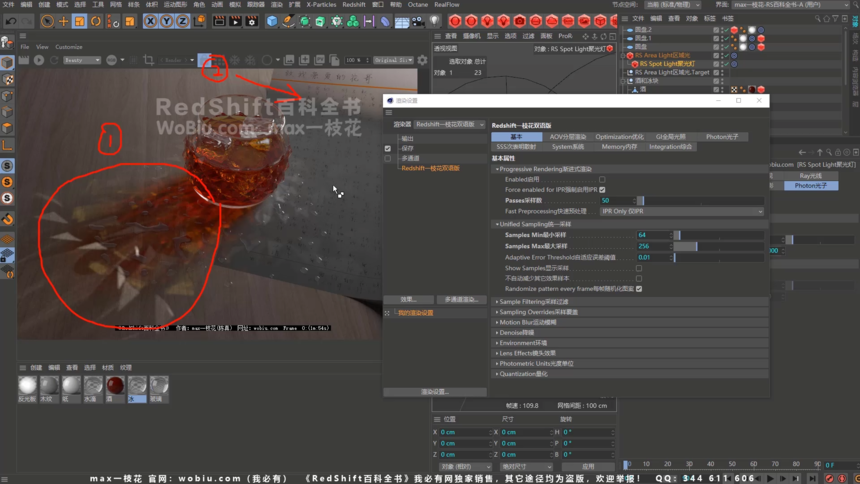This screenshot has height=484, width=860.
Task: Toggle the Y axis lock
Action: pyautogui.click(x=166, y=21)
